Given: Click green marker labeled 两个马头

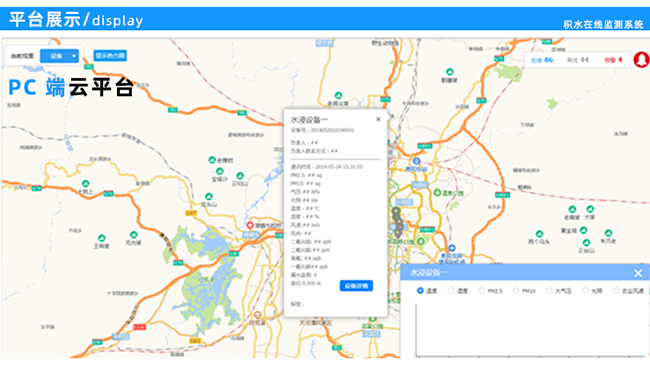Looking at the screenshot, I should pyautogui.click(x=539, y=234).
